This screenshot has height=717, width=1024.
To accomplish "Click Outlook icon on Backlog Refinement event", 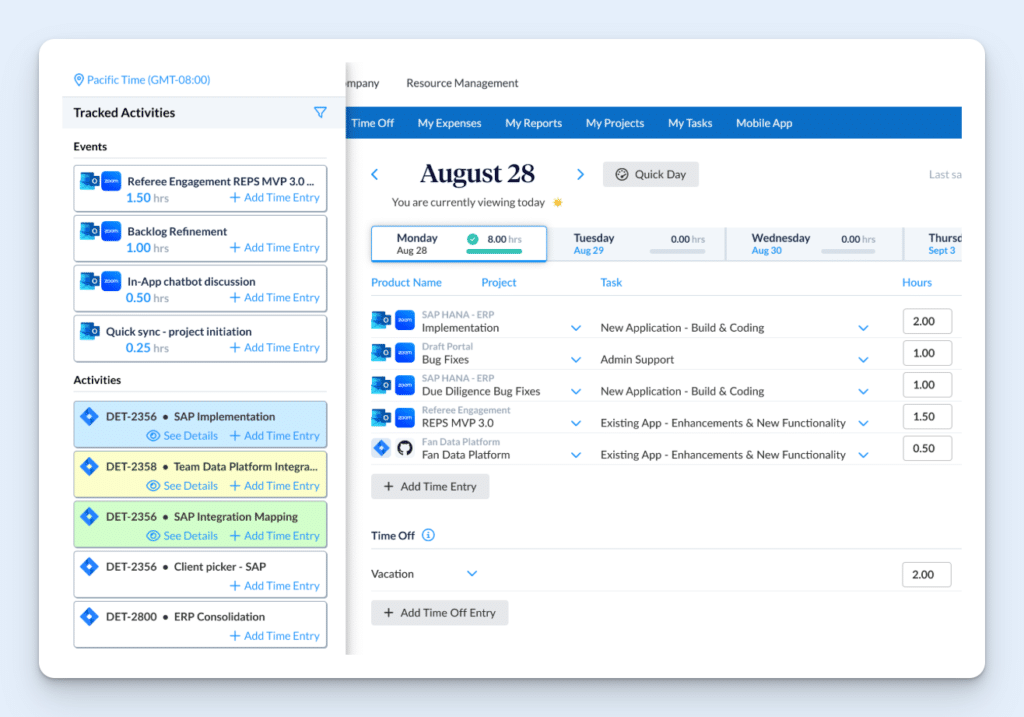I will [x=89, y=231].
